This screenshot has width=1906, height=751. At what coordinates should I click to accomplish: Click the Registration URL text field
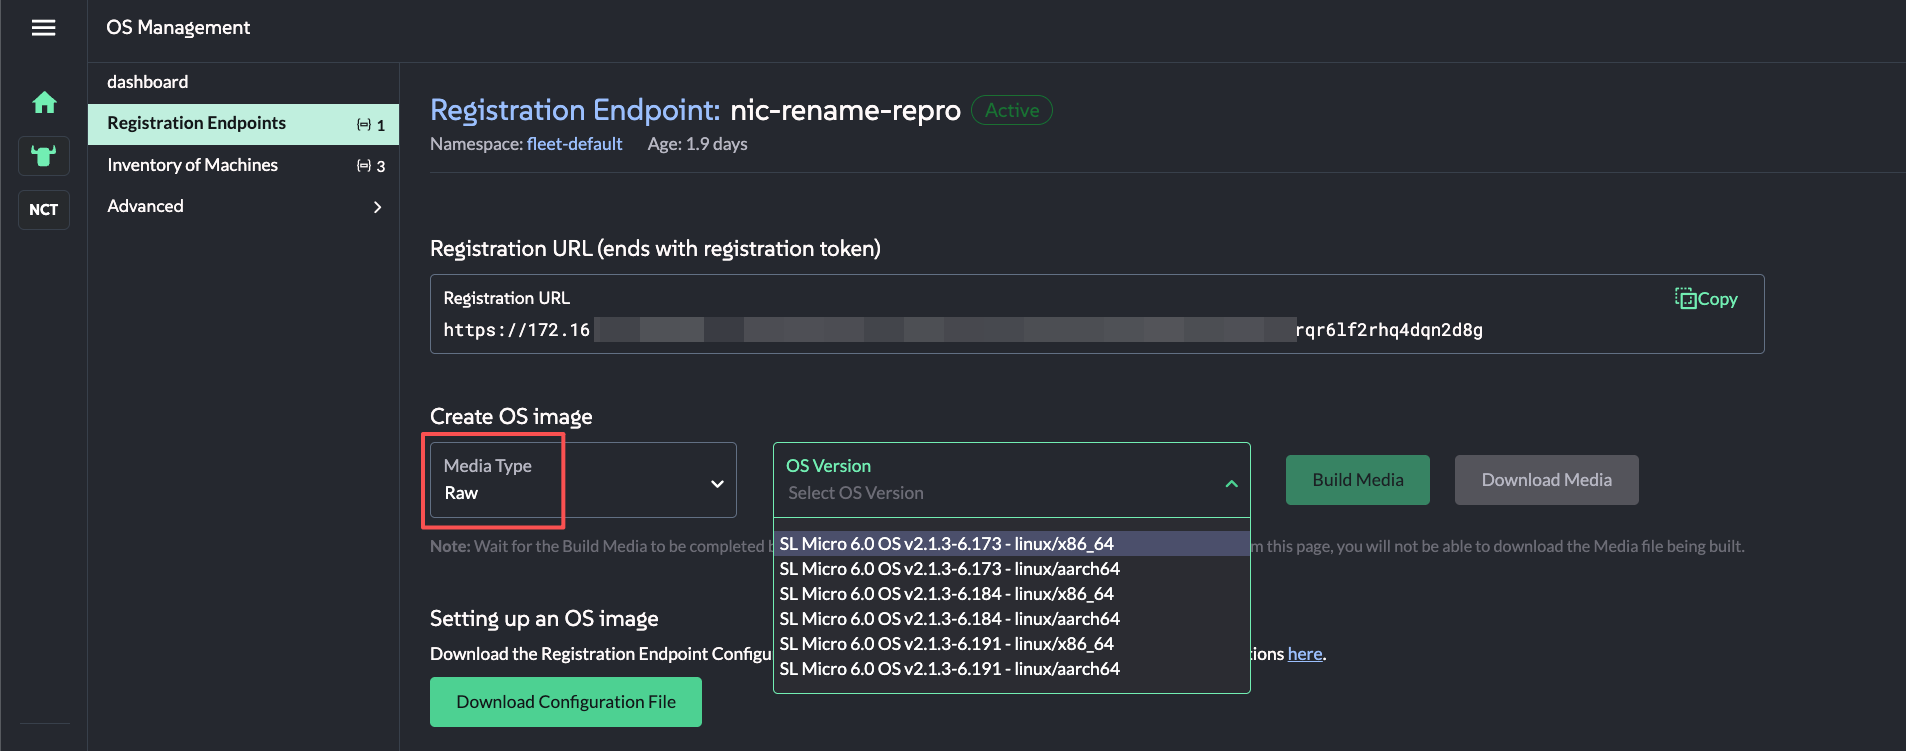click(x=1097, y=314)
